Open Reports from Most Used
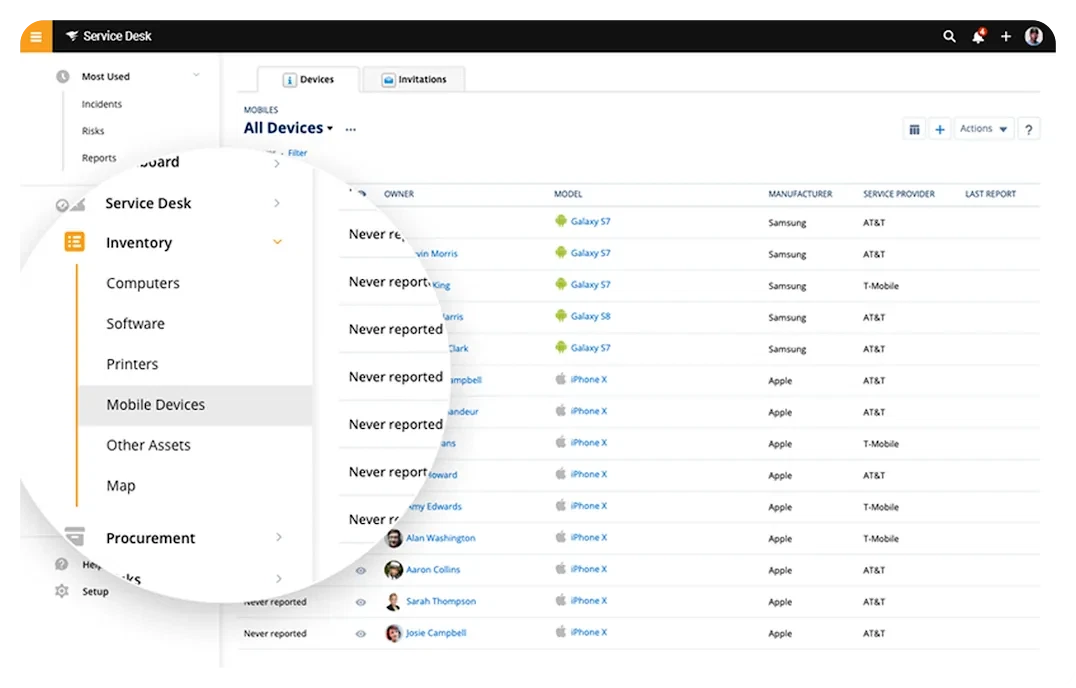Viewport: 1076px width, 688px height. (x=99, y=158)
